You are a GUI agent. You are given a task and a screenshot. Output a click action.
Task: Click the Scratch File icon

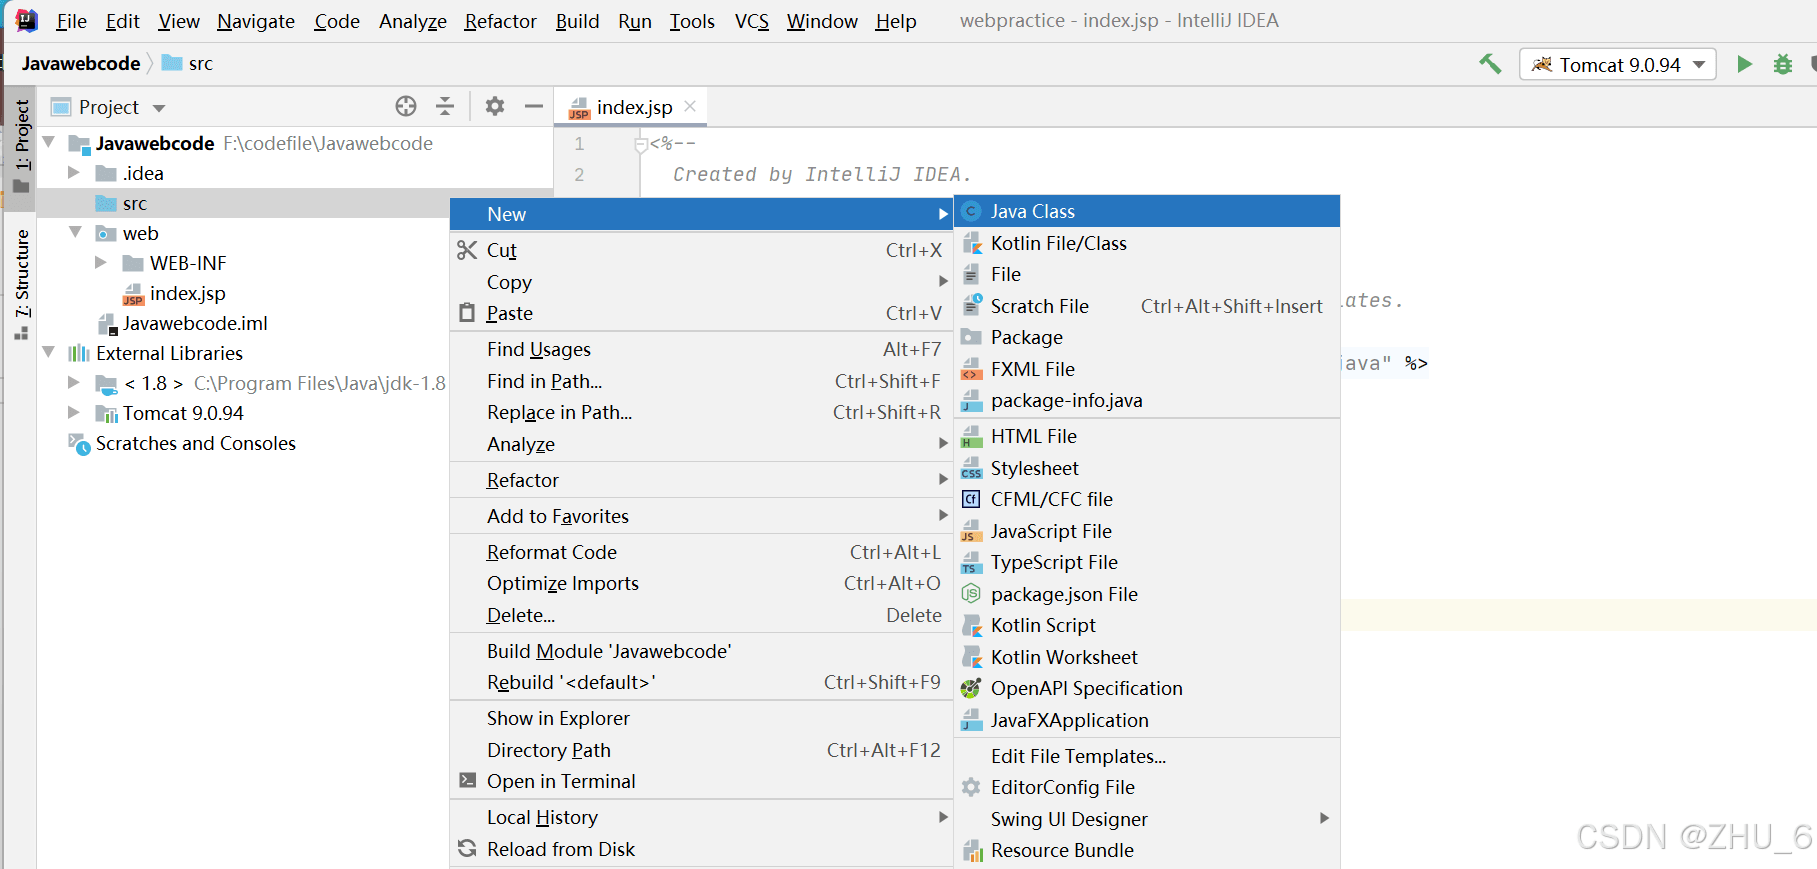tap(971, 306)
